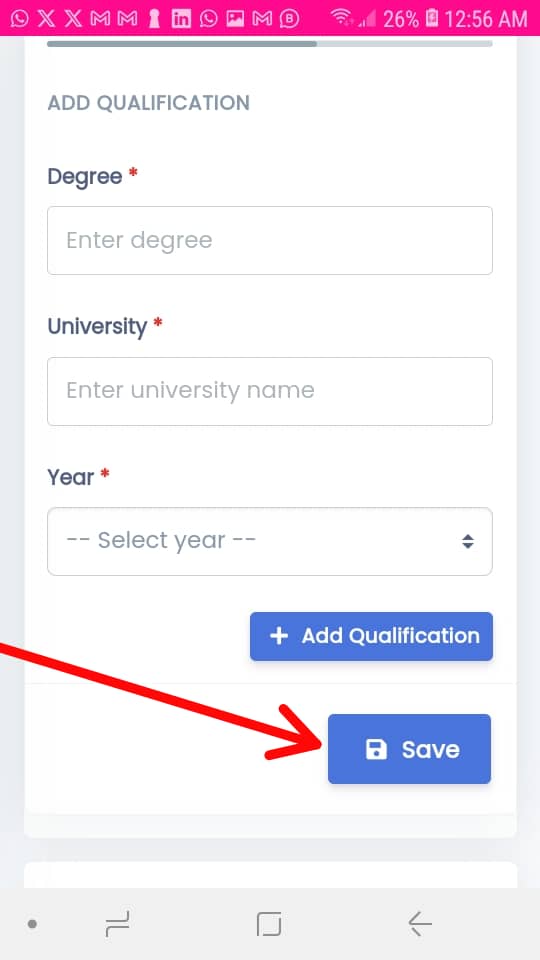
Task: Click the plus icon on Add Qualification
Action: click(279, 636)
